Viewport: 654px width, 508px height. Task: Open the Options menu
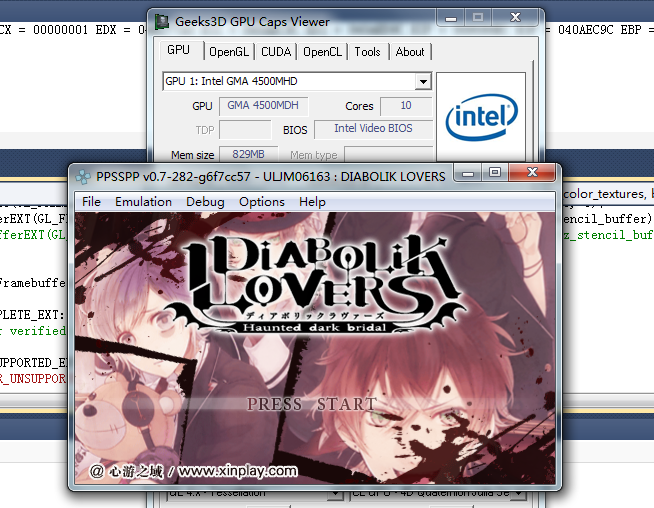click(262, 201)
